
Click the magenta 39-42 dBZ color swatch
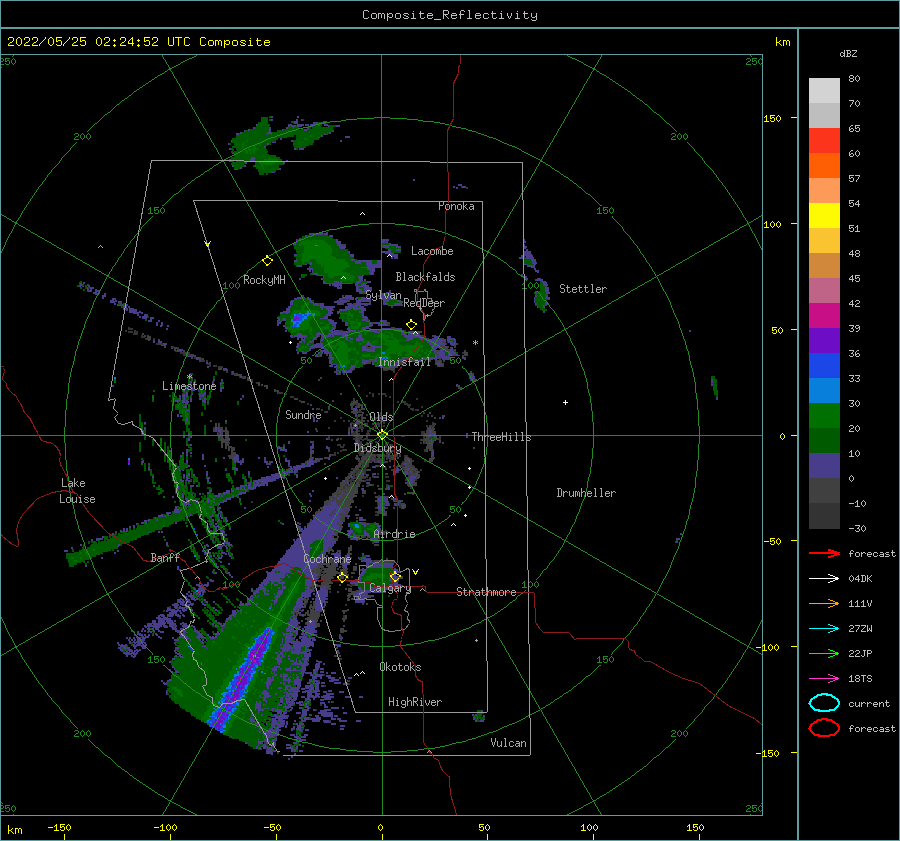tap(824, 316)
